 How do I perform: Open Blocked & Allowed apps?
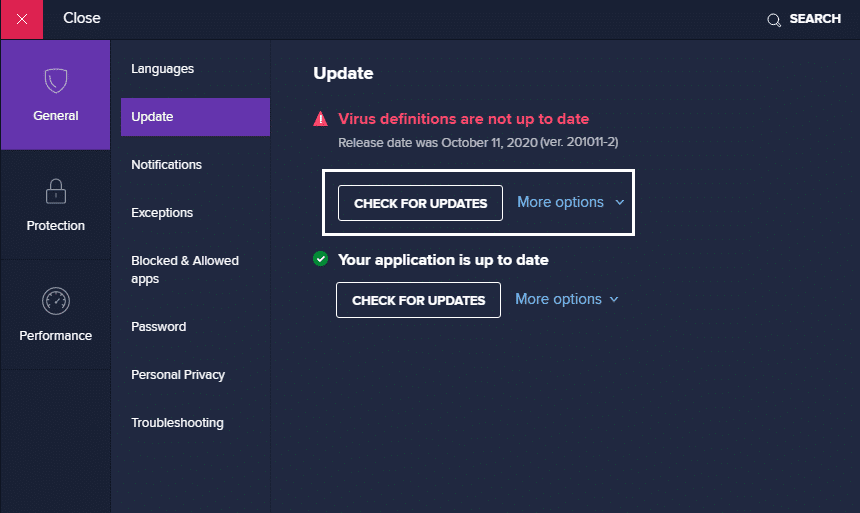pyautogui.click(x=184, y=270)
